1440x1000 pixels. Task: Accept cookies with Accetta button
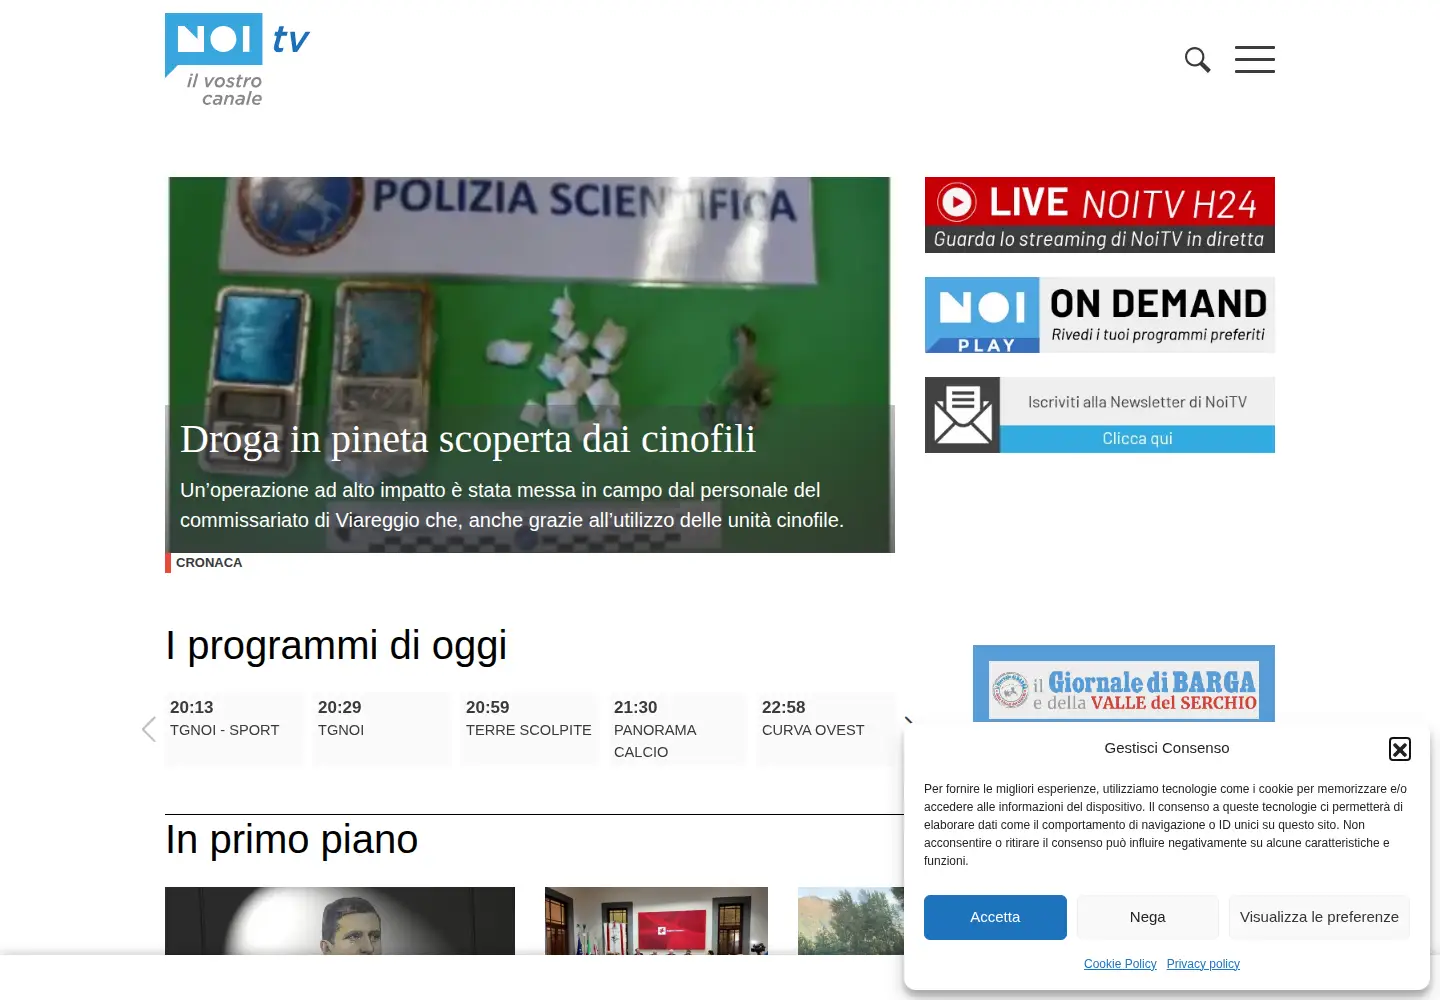[995, 917]
